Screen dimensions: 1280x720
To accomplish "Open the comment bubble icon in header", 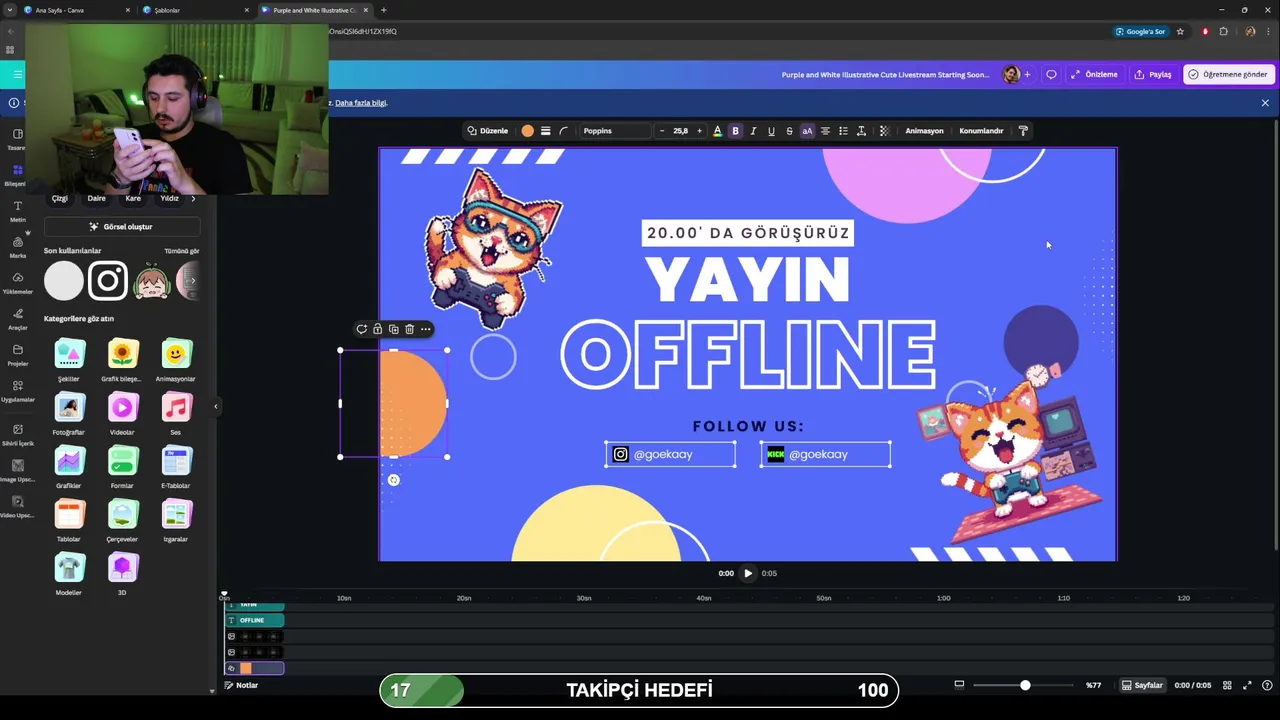I will click(x=1051, y=74).
